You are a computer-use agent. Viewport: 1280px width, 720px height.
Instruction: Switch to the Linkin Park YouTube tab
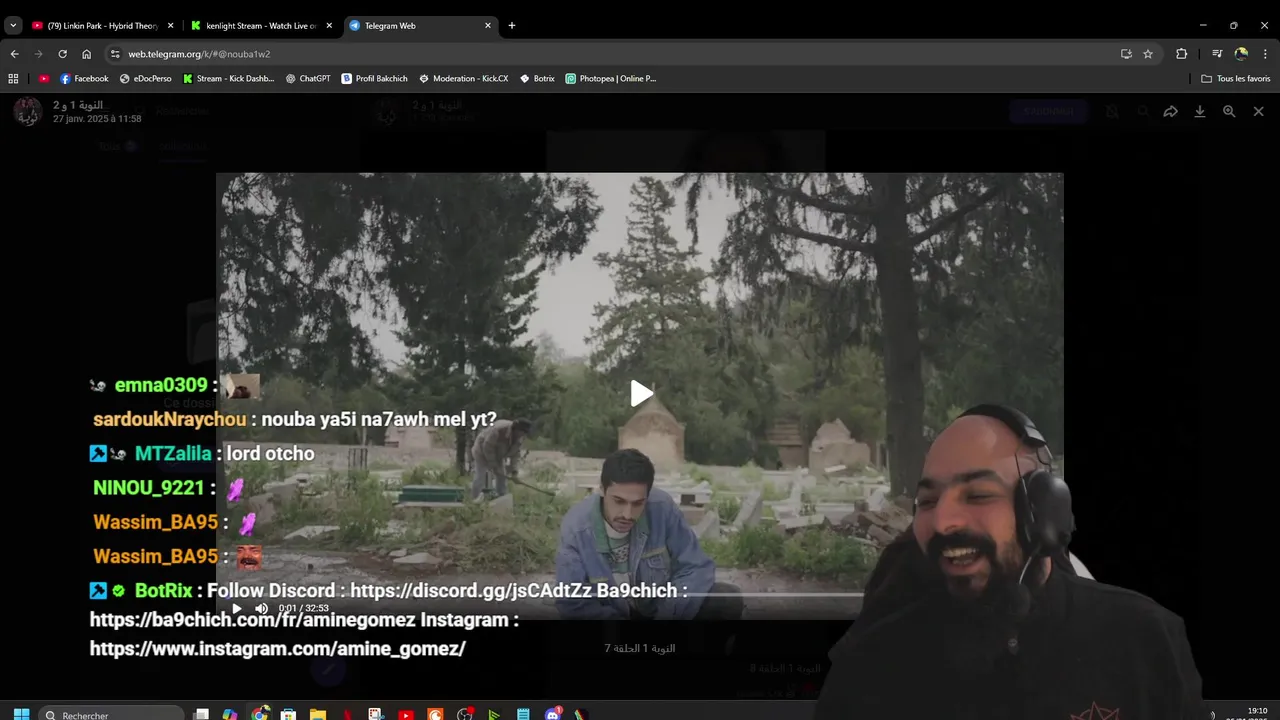102,26
